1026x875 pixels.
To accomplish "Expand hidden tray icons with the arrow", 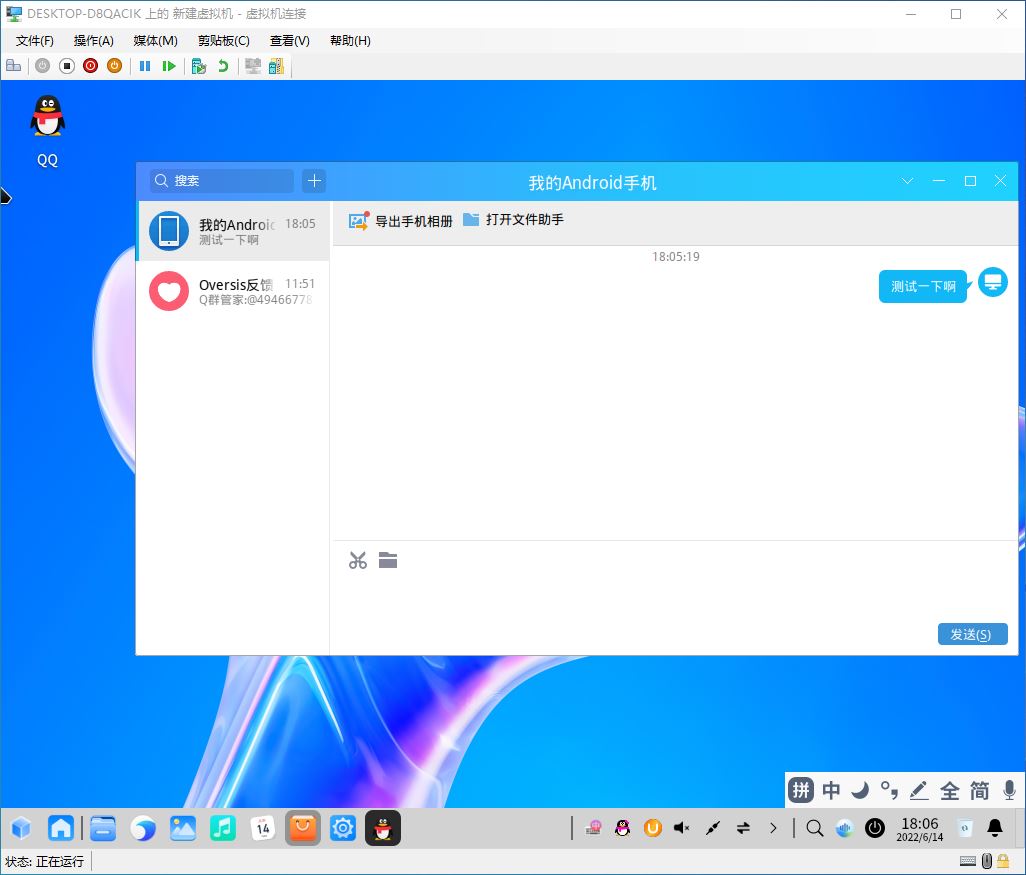I will 773,828.
